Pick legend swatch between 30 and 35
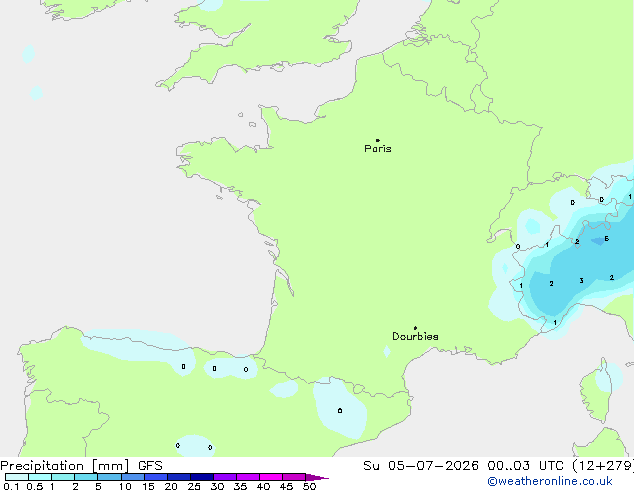Viewport: 634px width, 490px height. pyautogui.click(x=225, y=477)
